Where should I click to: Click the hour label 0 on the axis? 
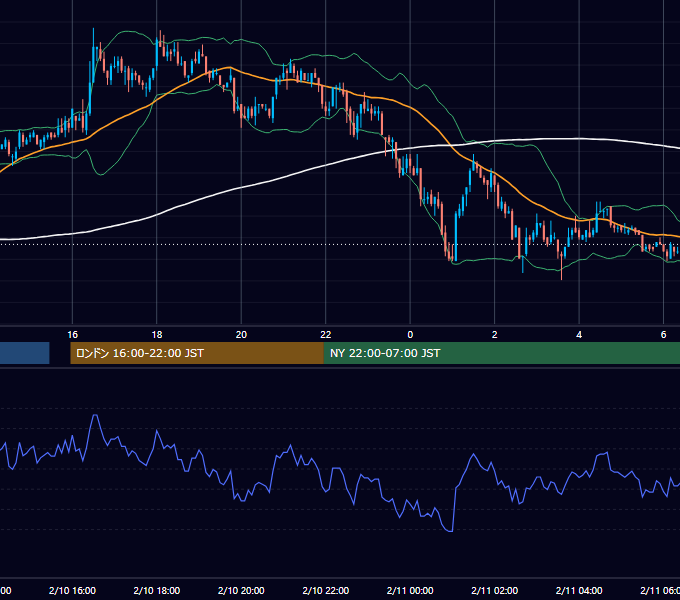point(410,335)
